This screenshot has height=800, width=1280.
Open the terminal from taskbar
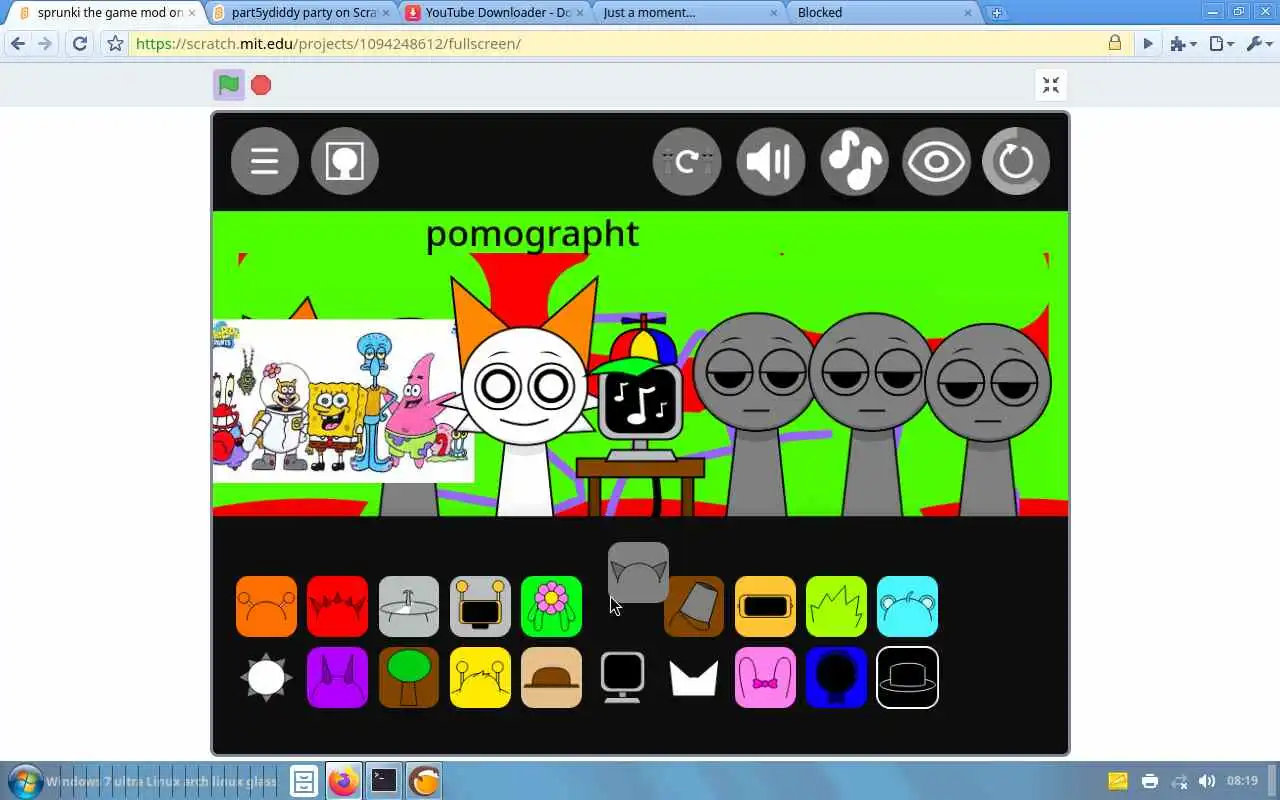(384, 780)
